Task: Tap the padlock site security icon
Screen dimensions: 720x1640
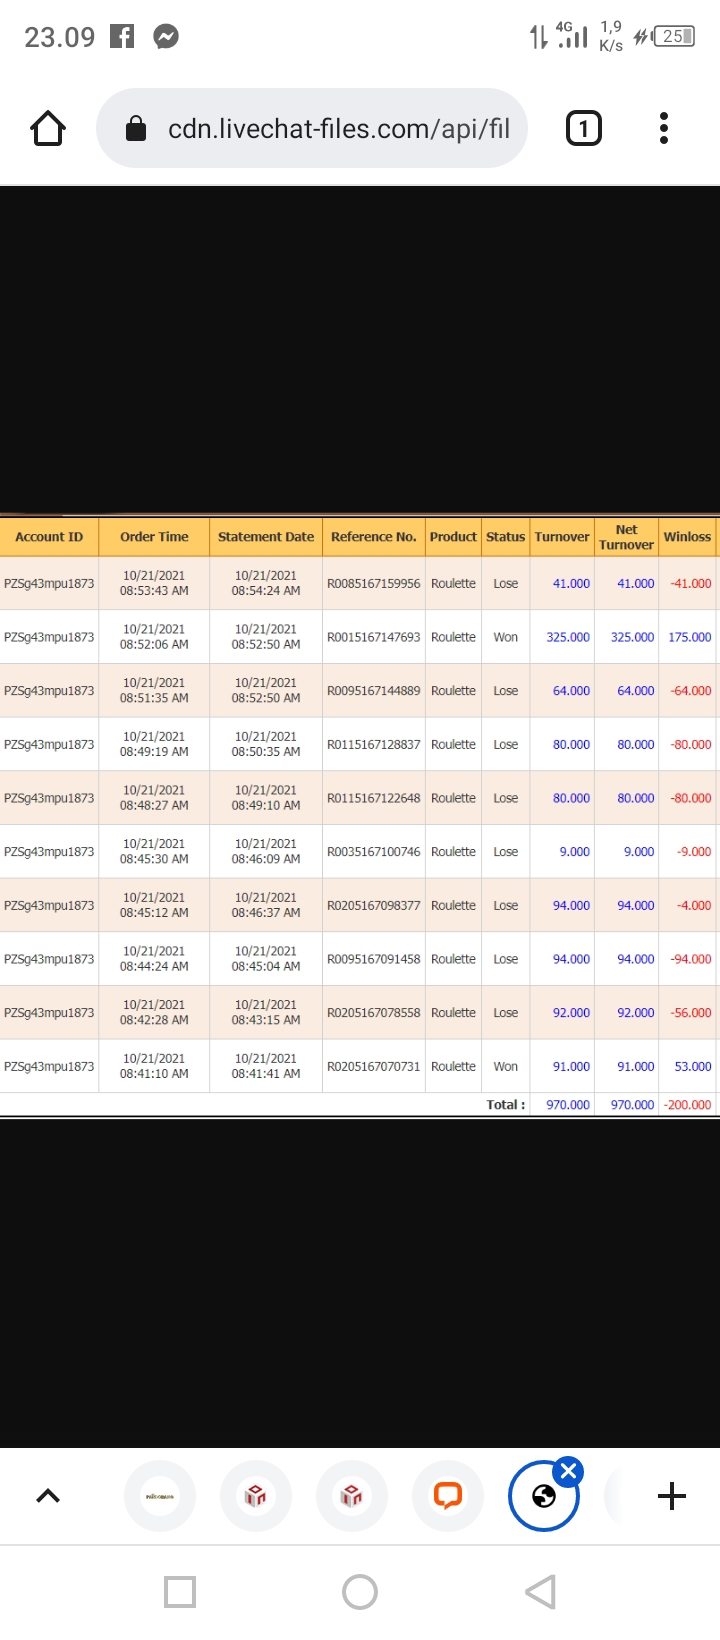Action: 136,129
